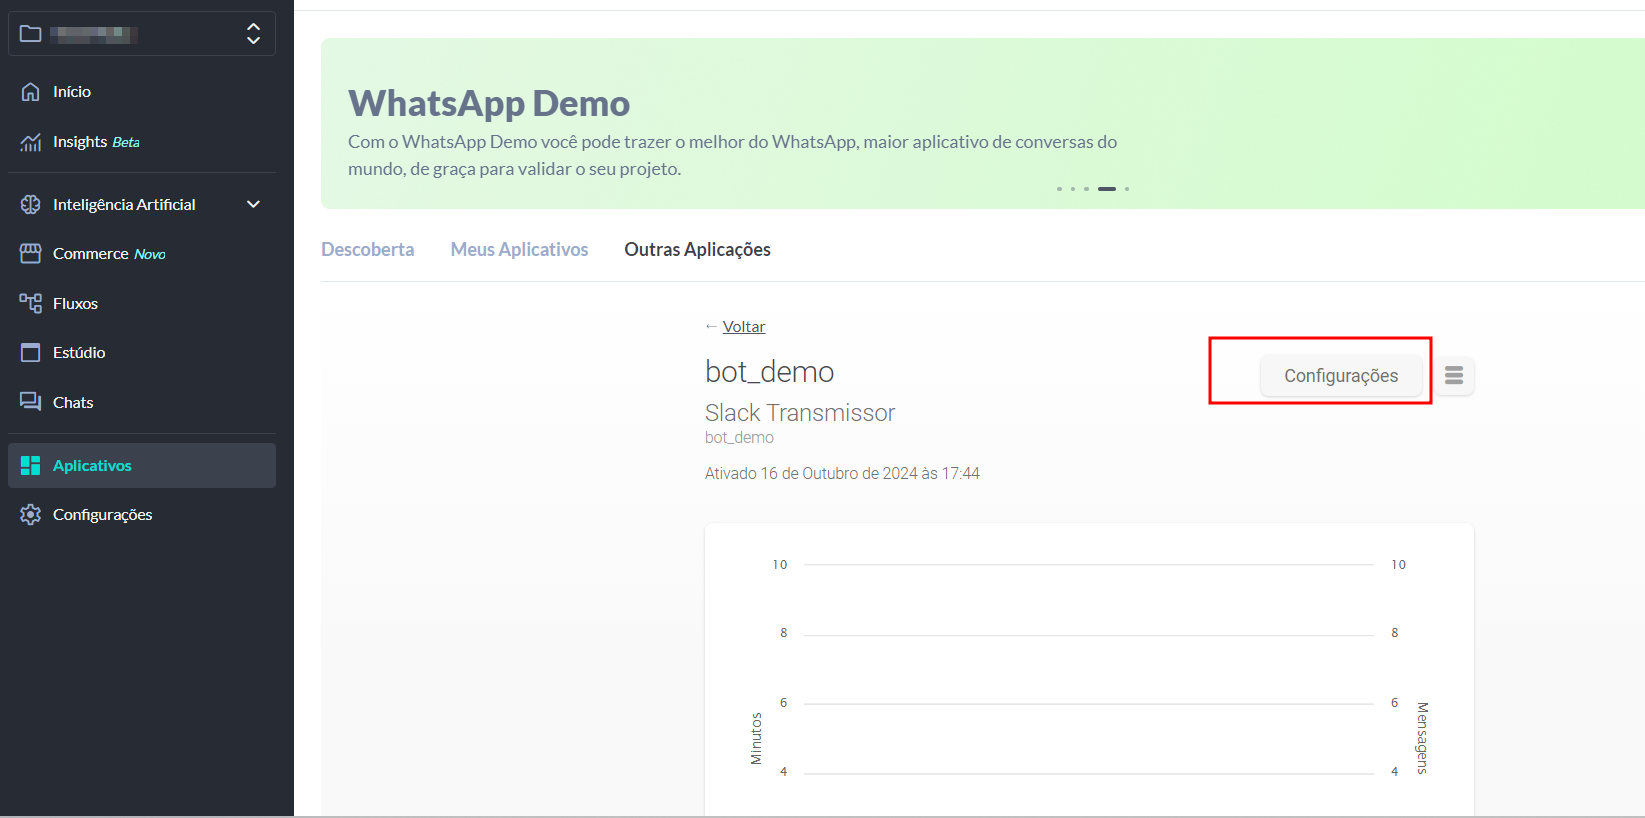
Task: Click the Aplicativos grid icon
Action: pos(31,466)
